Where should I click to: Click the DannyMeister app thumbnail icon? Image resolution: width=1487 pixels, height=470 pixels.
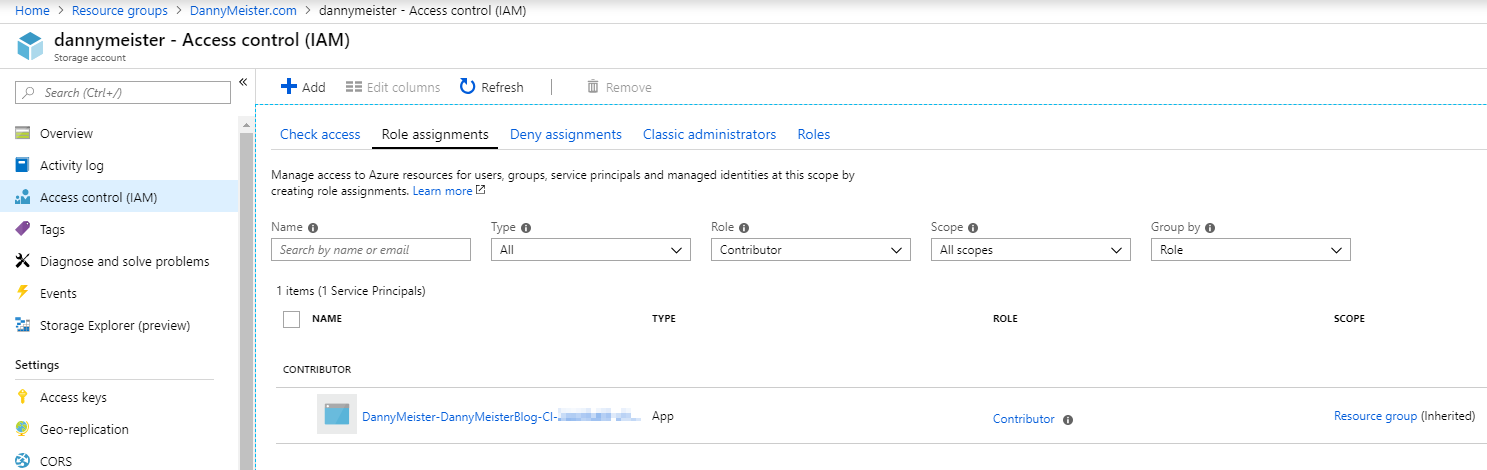pos(337,414)
